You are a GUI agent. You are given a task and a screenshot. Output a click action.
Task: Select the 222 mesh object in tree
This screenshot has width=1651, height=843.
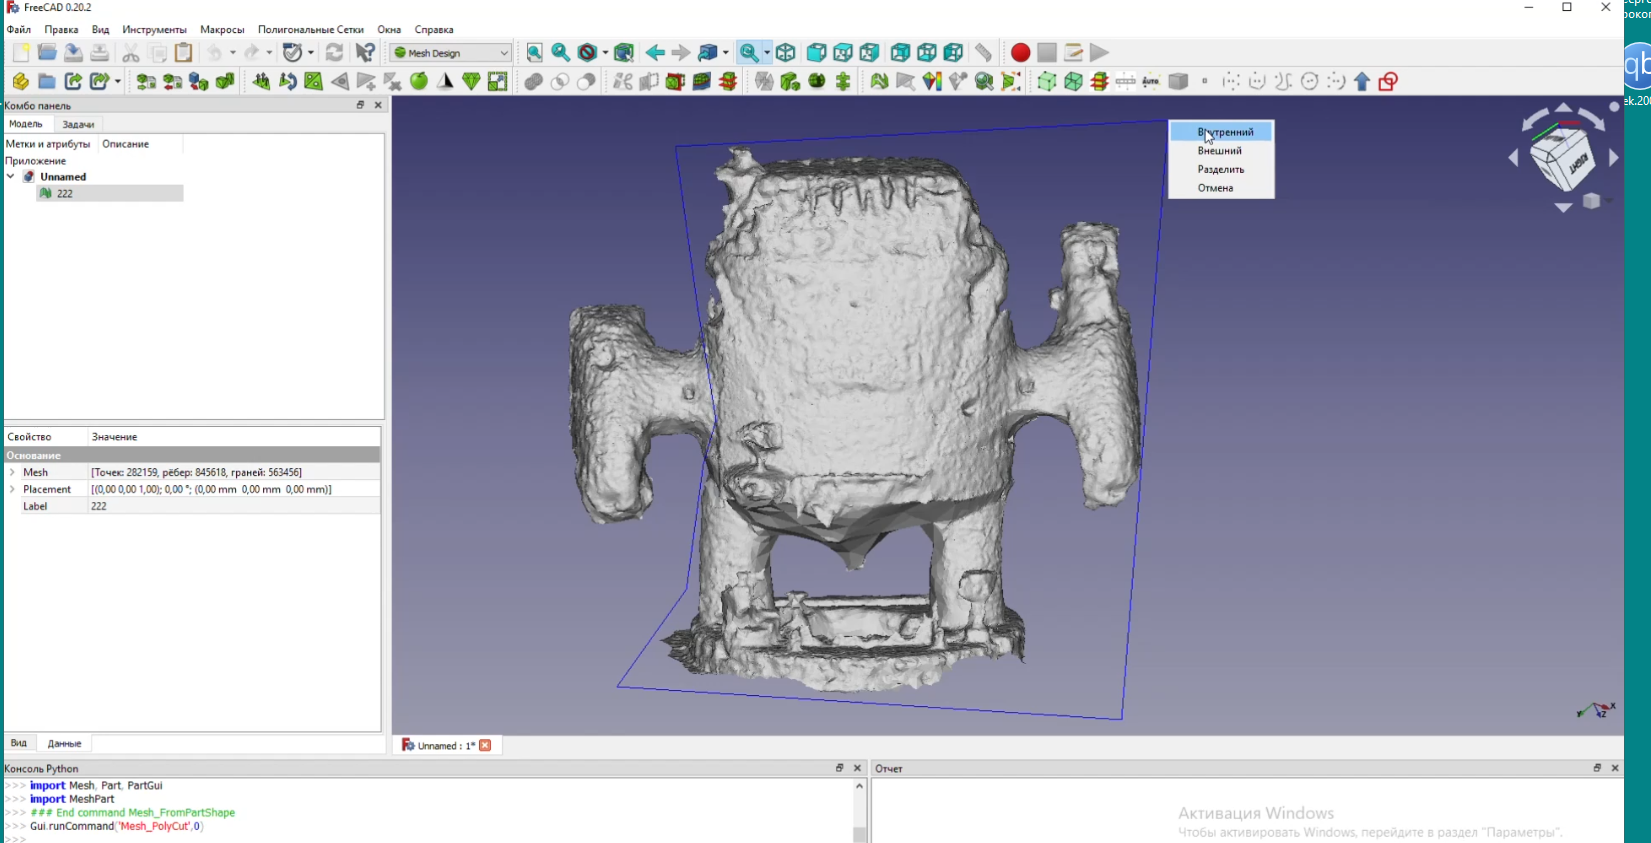(x=65, y=194)
